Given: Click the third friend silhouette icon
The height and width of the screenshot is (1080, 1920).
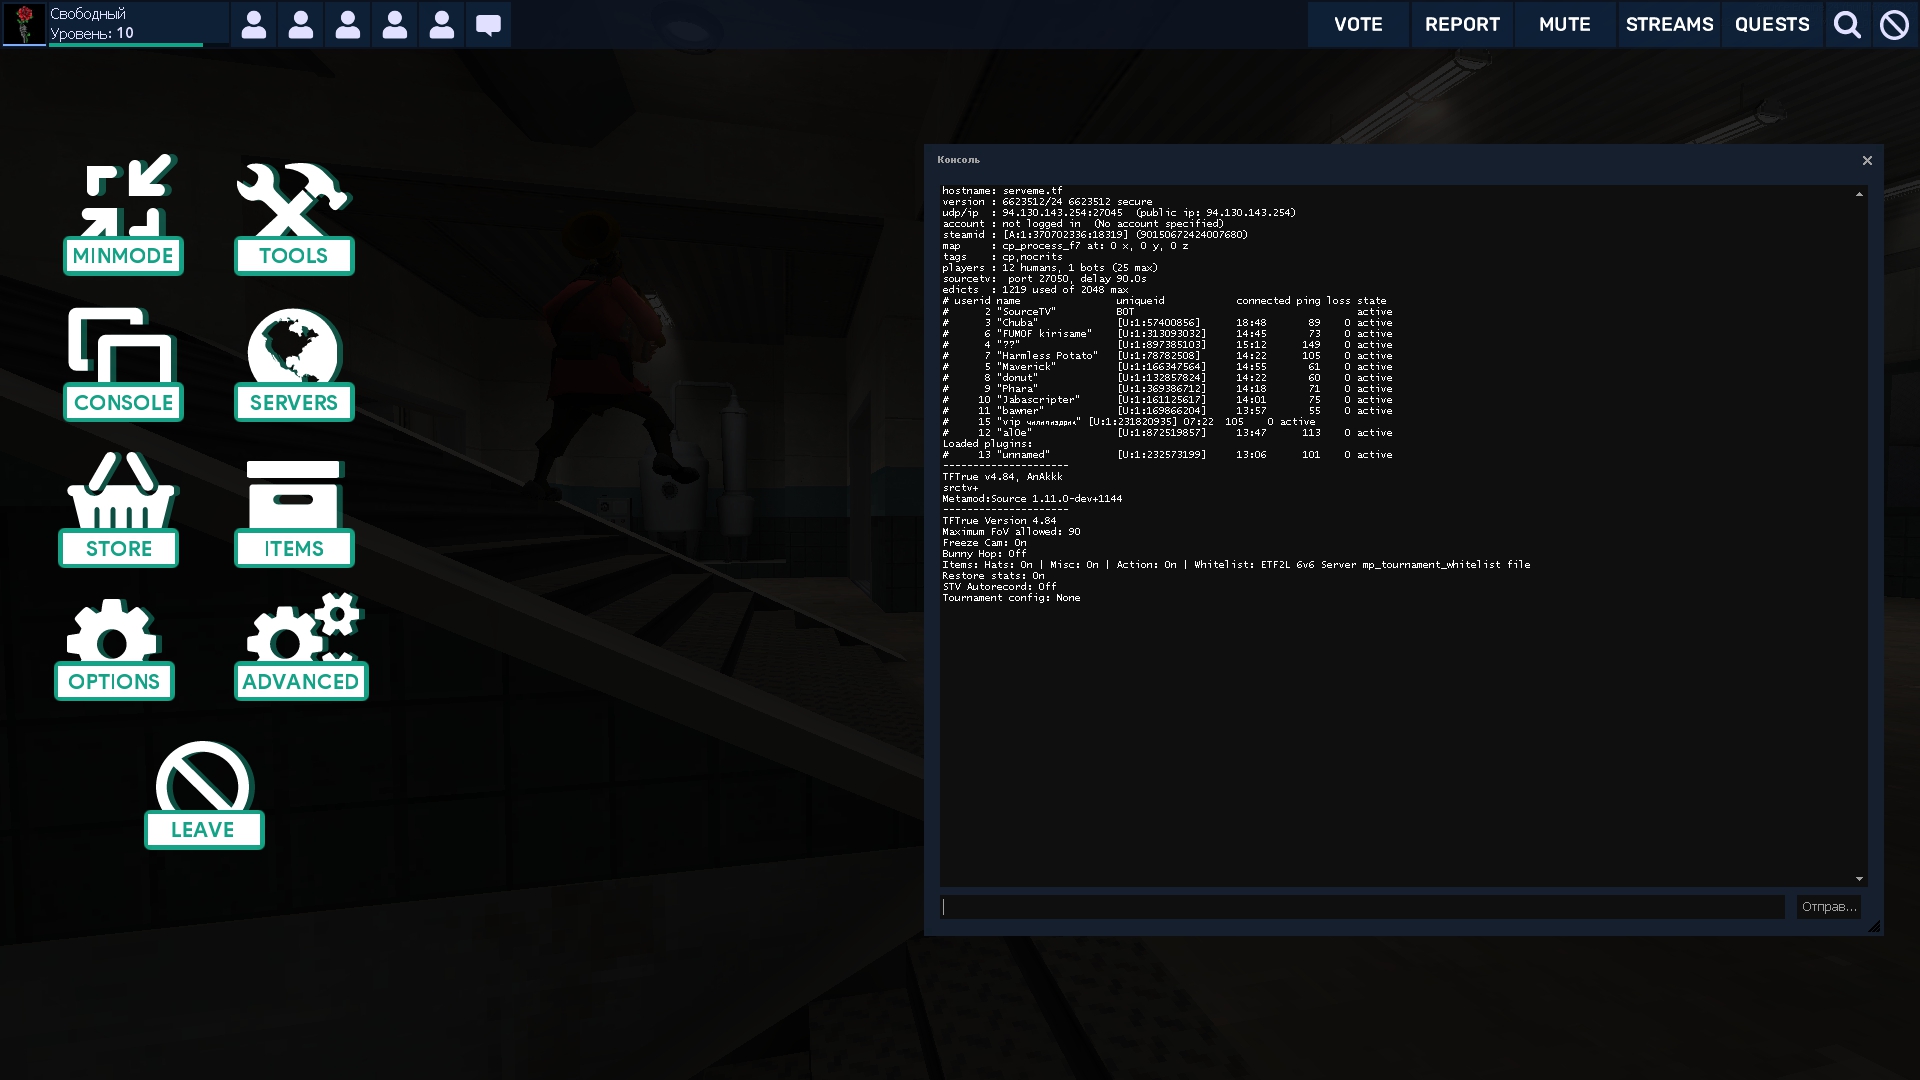Looking at the screenshot, I should click(348, 25).
